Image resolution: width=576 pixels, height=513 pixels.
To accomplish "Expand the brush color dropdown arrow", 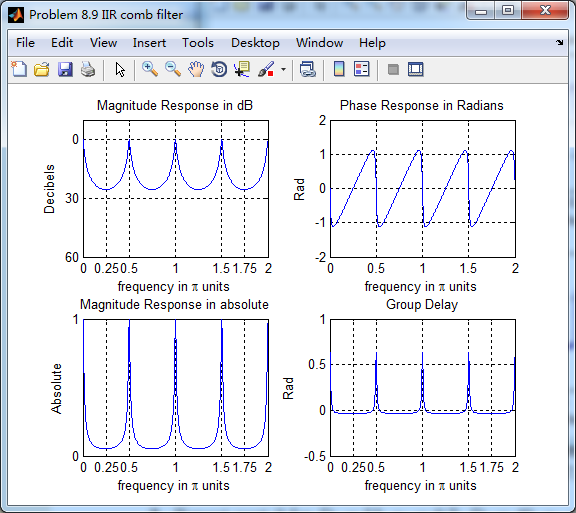I will point(283,69).
